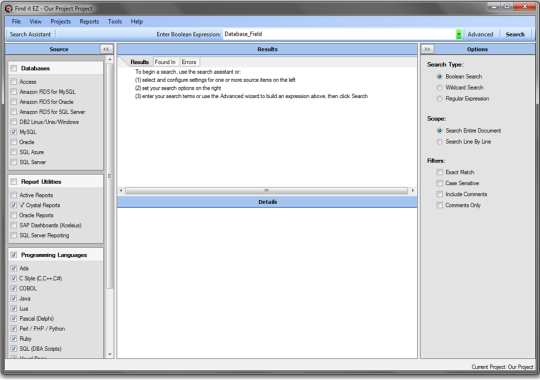The image size is (540, 380).
Task: Enable SQL Server Reporting checkbox
Action: click(13, 235)
